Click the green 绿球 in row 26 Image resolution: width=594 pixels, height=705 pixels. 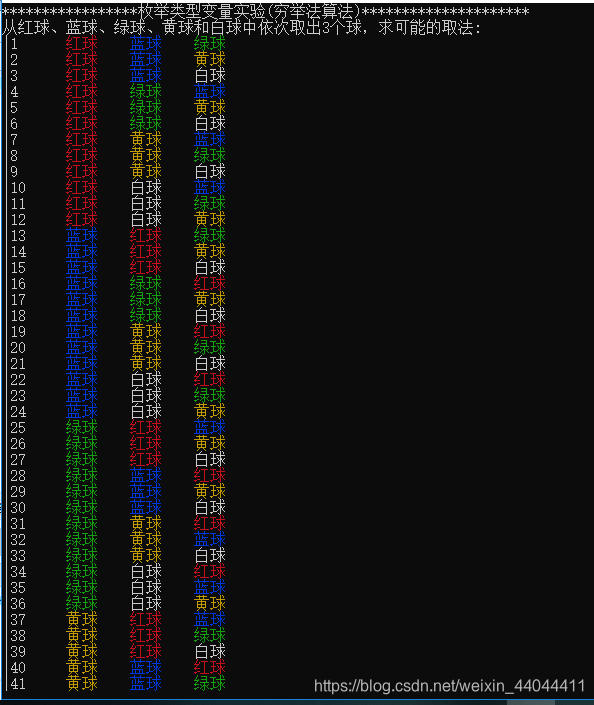pos(81,444)
